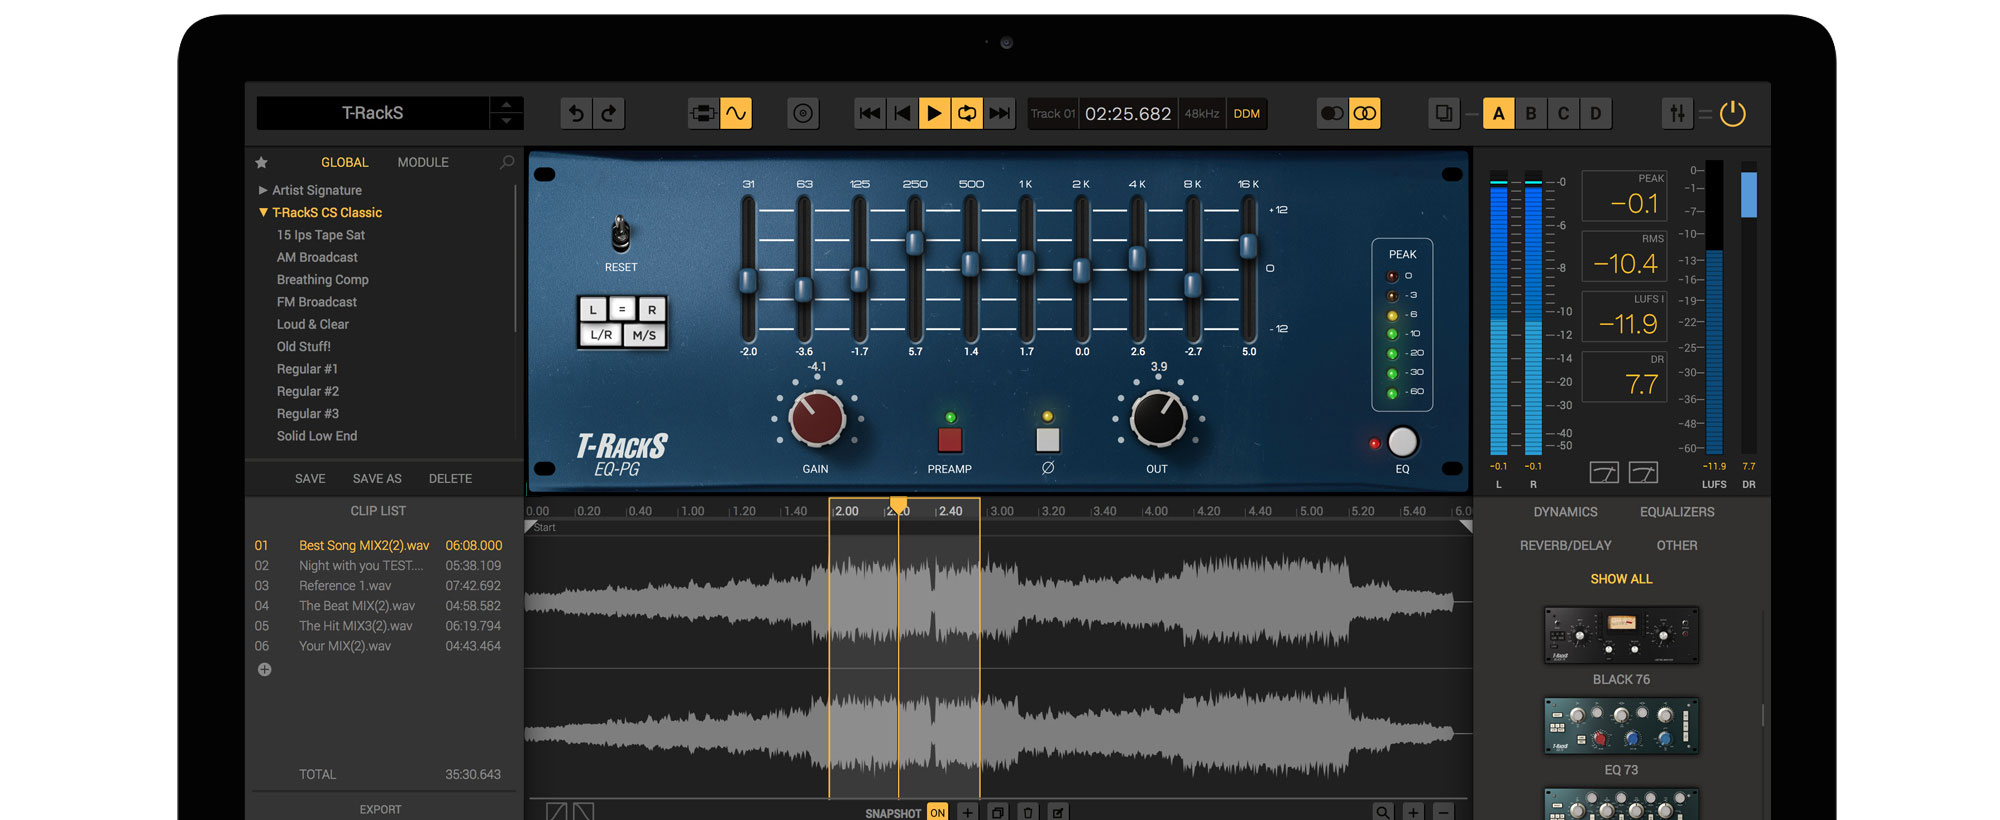Duplicate the snapshot with copy icon
2000x820 pixels.
click(x=997, y=812)
